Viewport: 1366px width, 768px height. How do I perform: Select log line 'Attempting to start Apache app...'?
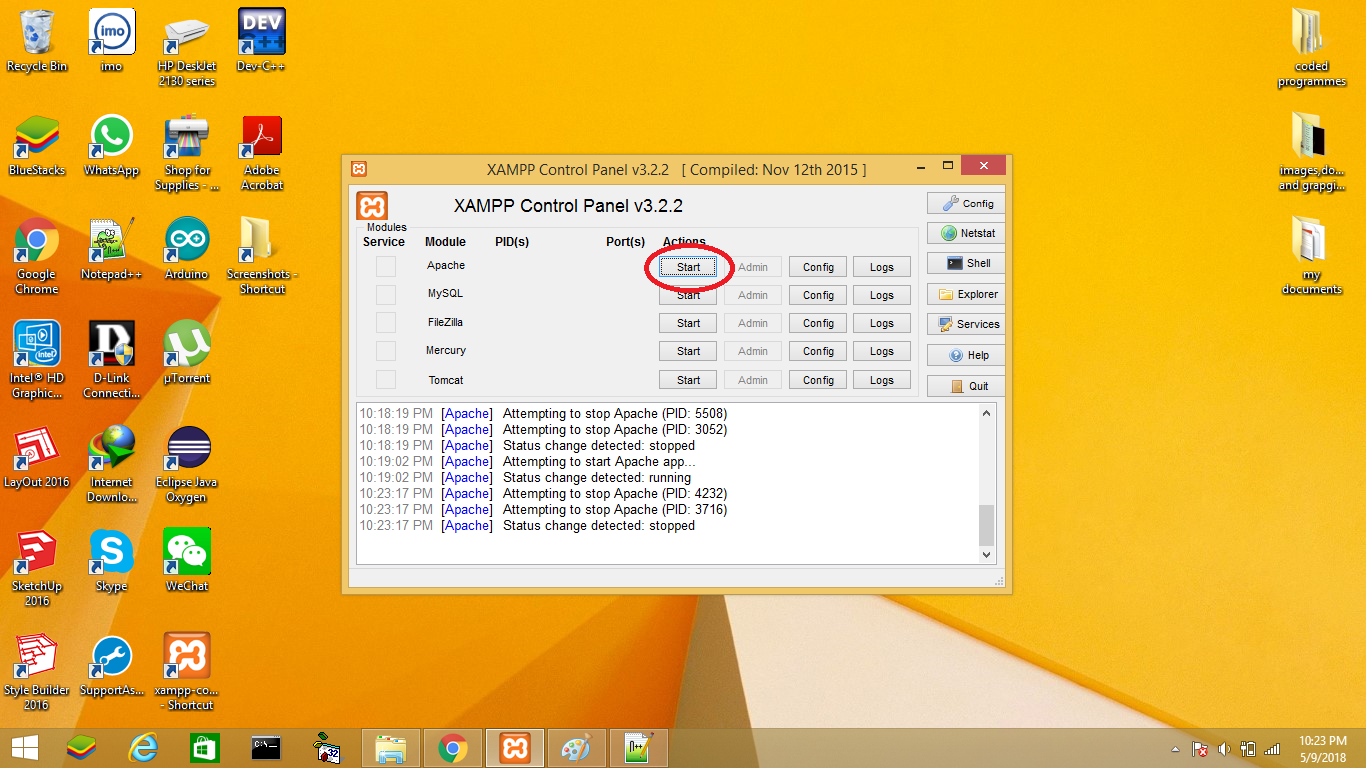click(599, 462)
